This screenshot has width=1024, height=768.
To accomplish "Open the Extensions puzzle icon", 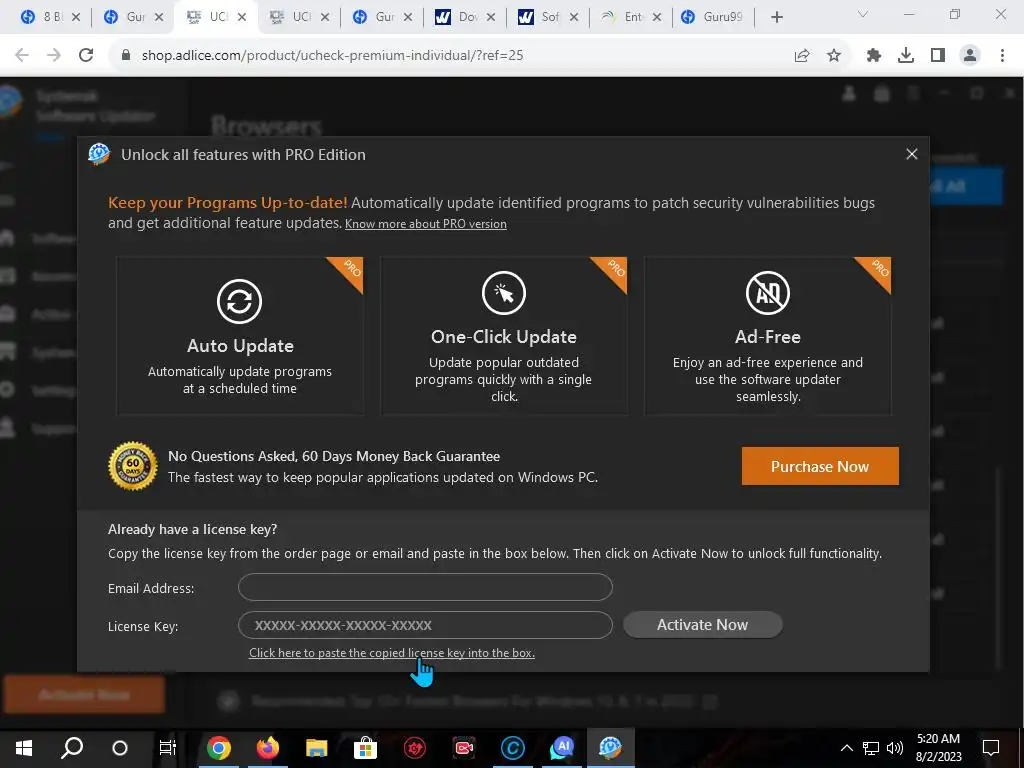I will (x=874, y=56).
